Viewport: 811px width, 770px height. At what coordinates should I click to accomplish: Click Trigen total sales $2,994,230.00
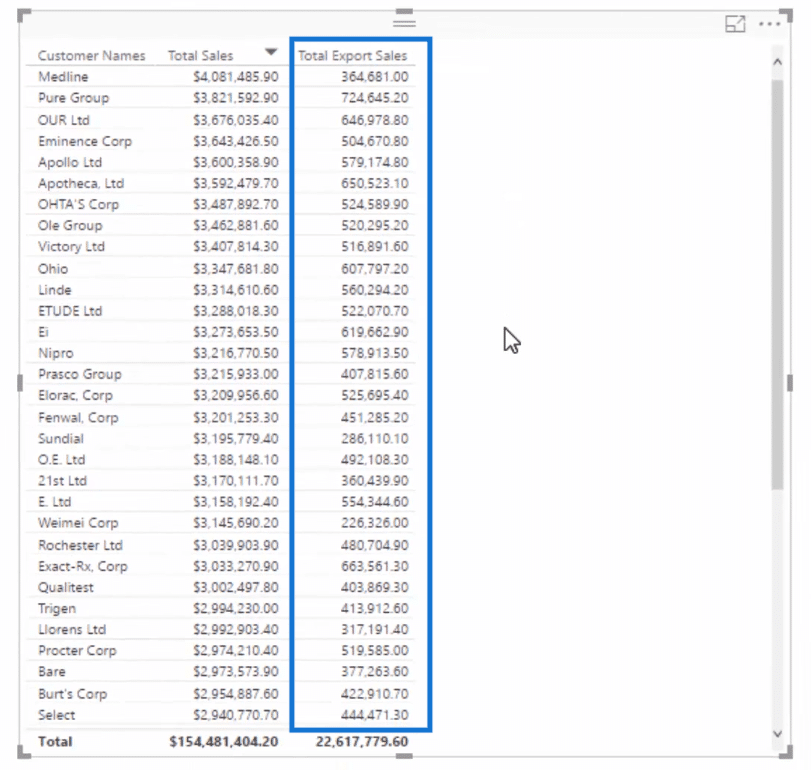click(x=236, y=609)
